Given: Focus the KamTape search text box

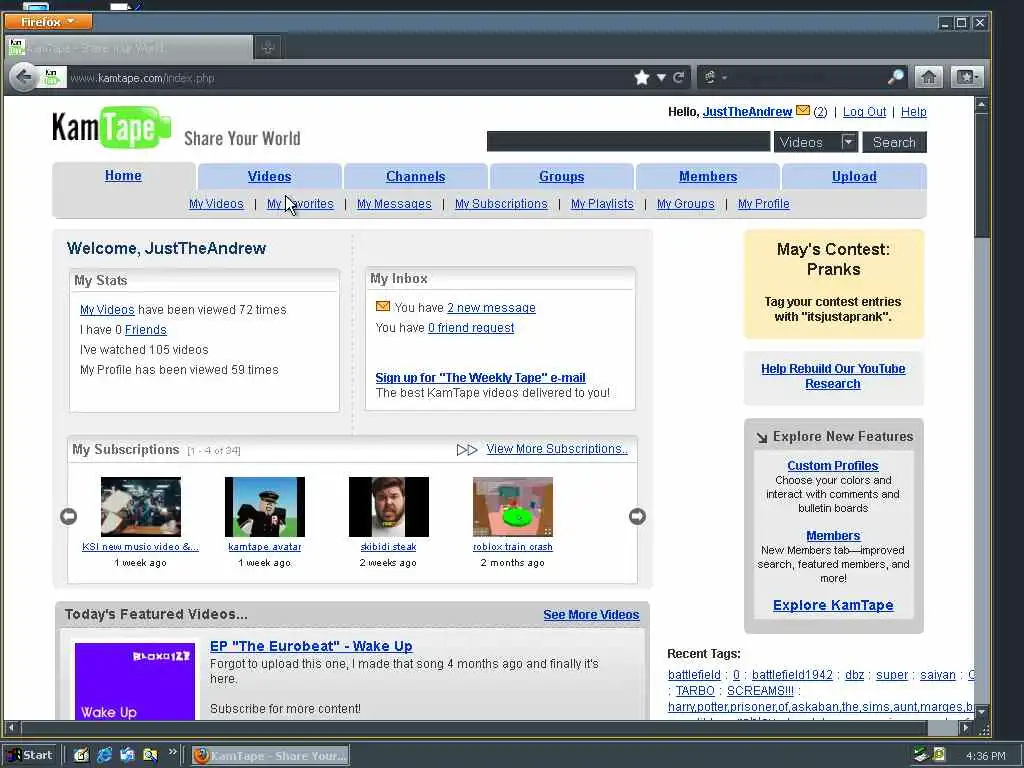Looking at the screenshot, I should click(628, 142).
